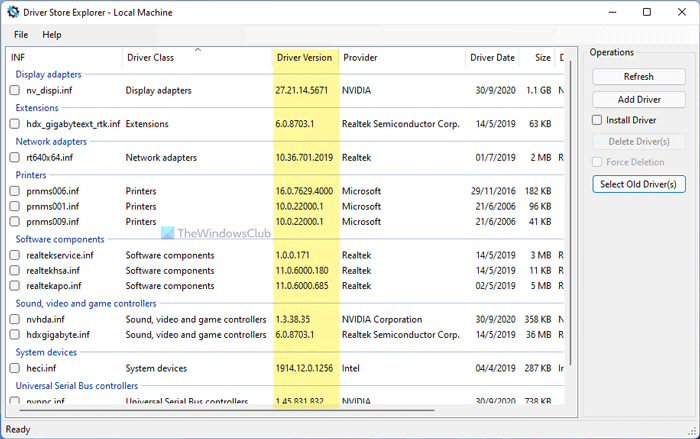Image resolution: width=700 pixels, height=439 pixels.
Task: Sort by Driver Version column header
Action: pos(305,57)
